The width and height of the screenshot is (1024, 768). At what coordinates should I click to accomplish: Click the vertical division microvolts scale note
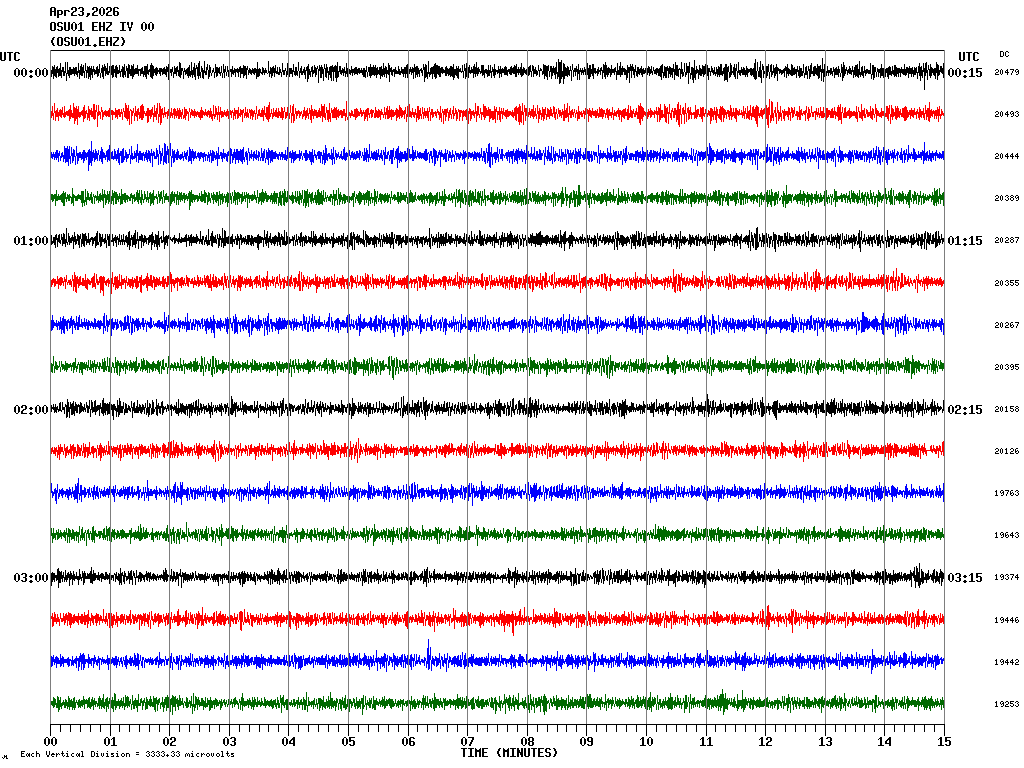127,754
